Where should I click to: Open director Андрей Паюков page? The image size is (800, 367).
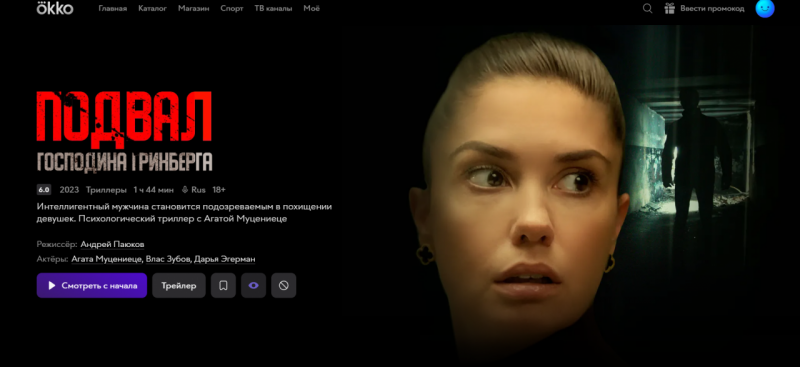(x=112, y=244)
